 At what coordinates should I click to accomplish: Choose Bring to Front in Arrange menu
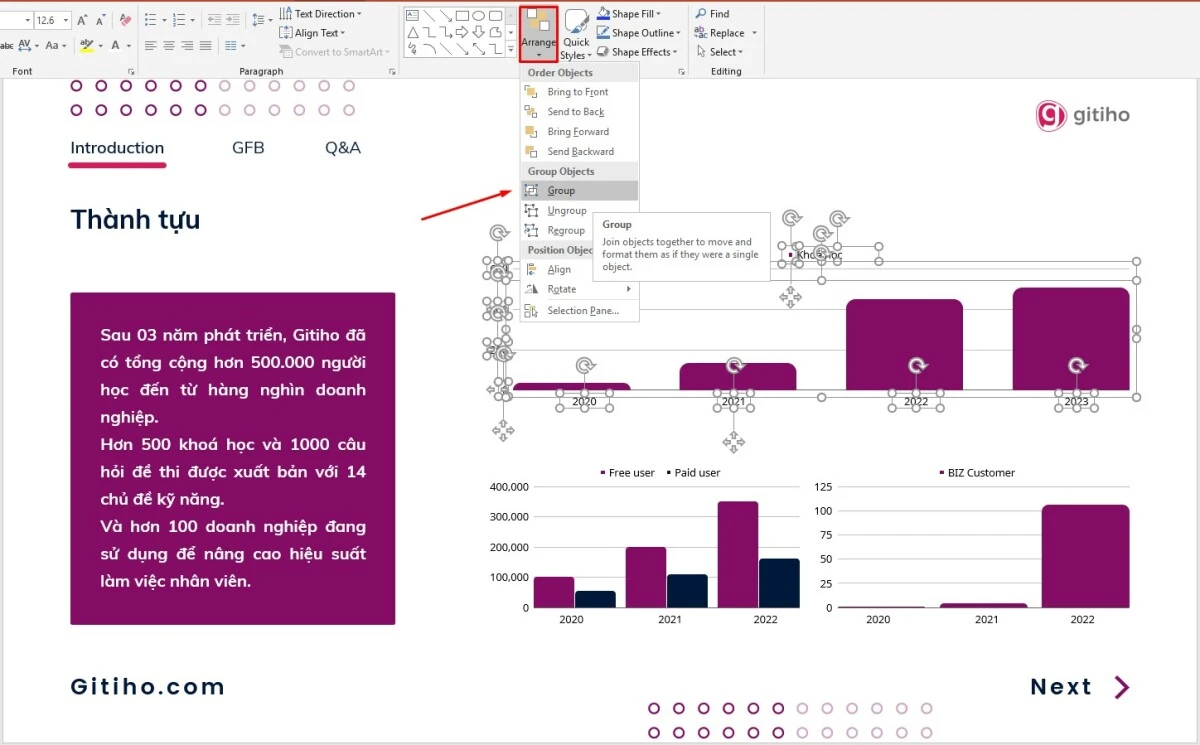pos(579,92)
